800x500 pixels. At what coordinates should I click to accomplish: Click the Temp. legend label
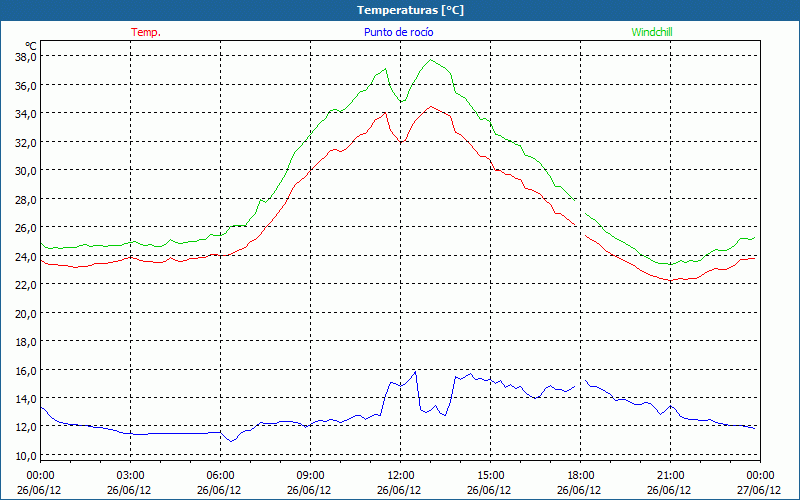tap(146, 32)
